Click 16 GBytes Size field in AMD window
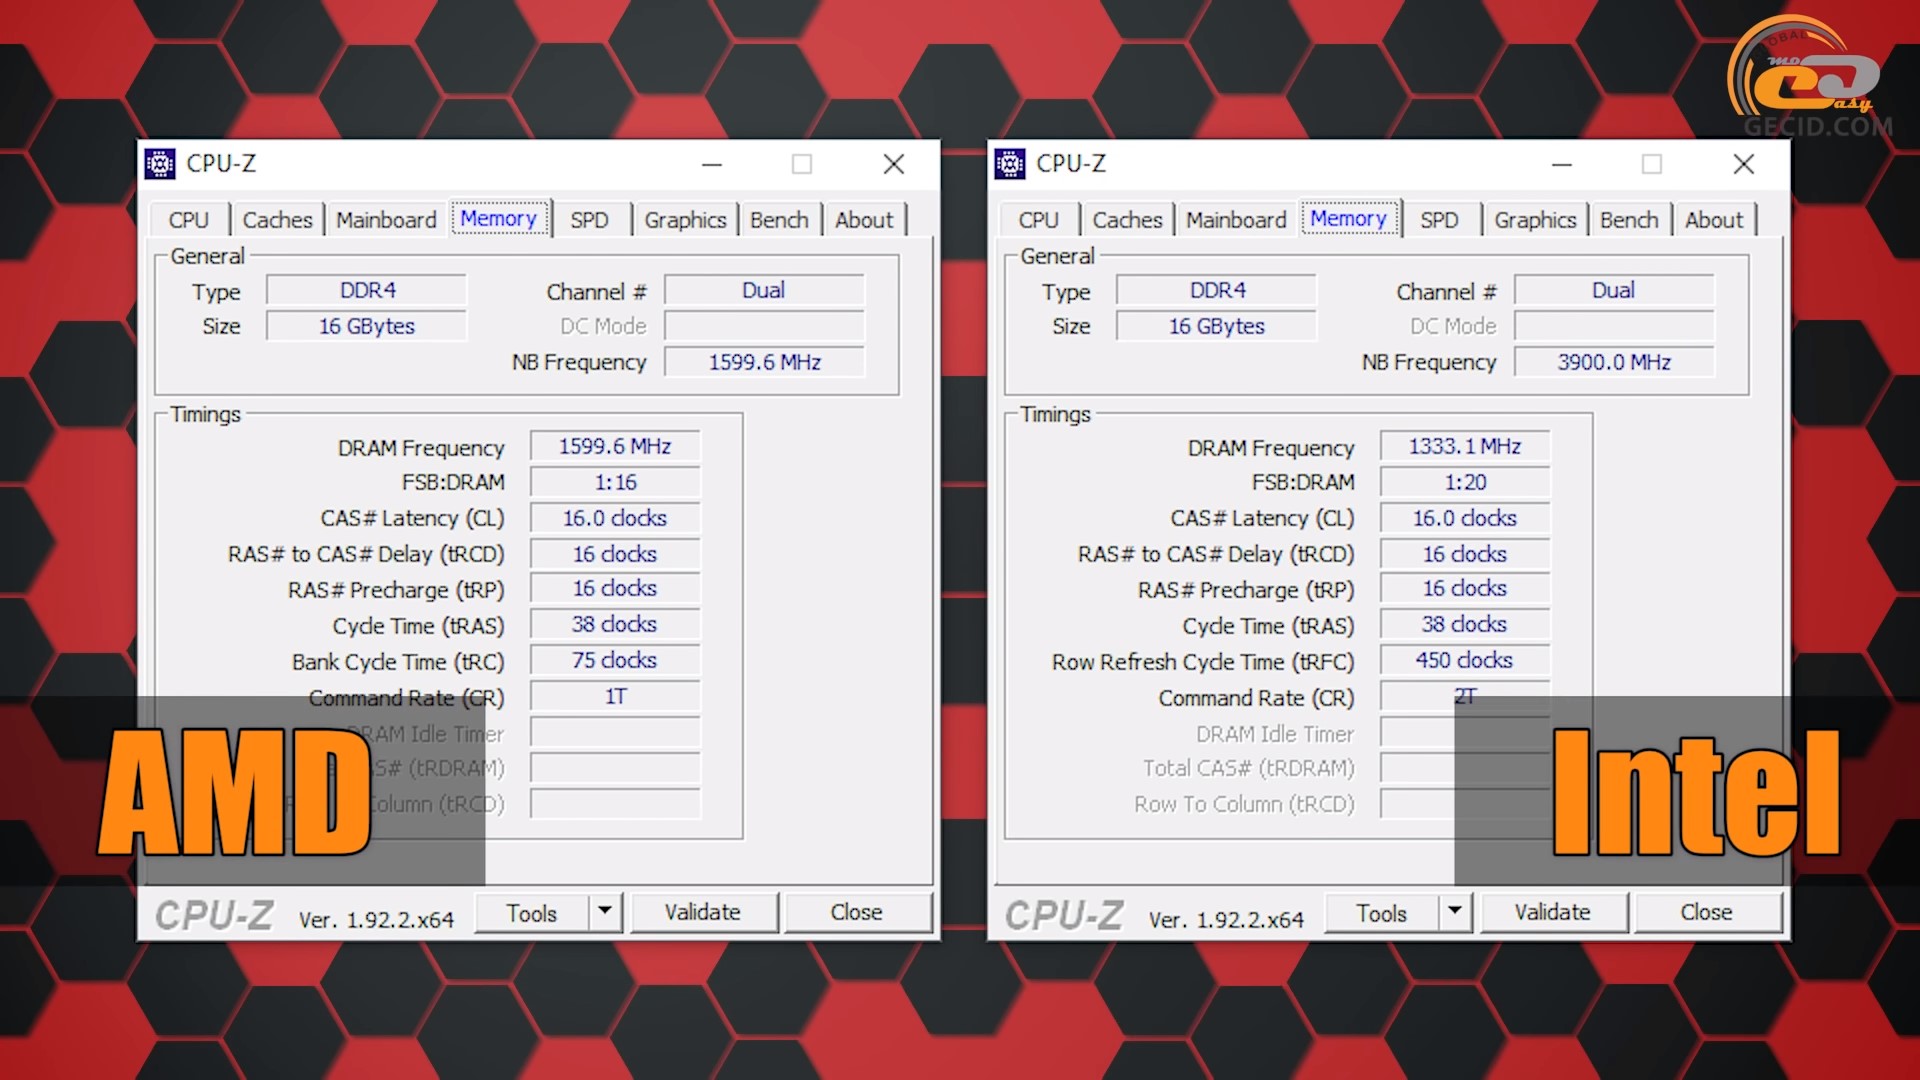Image resolution: width=1920 pixels, height=1080 pixels. (367, 326)
